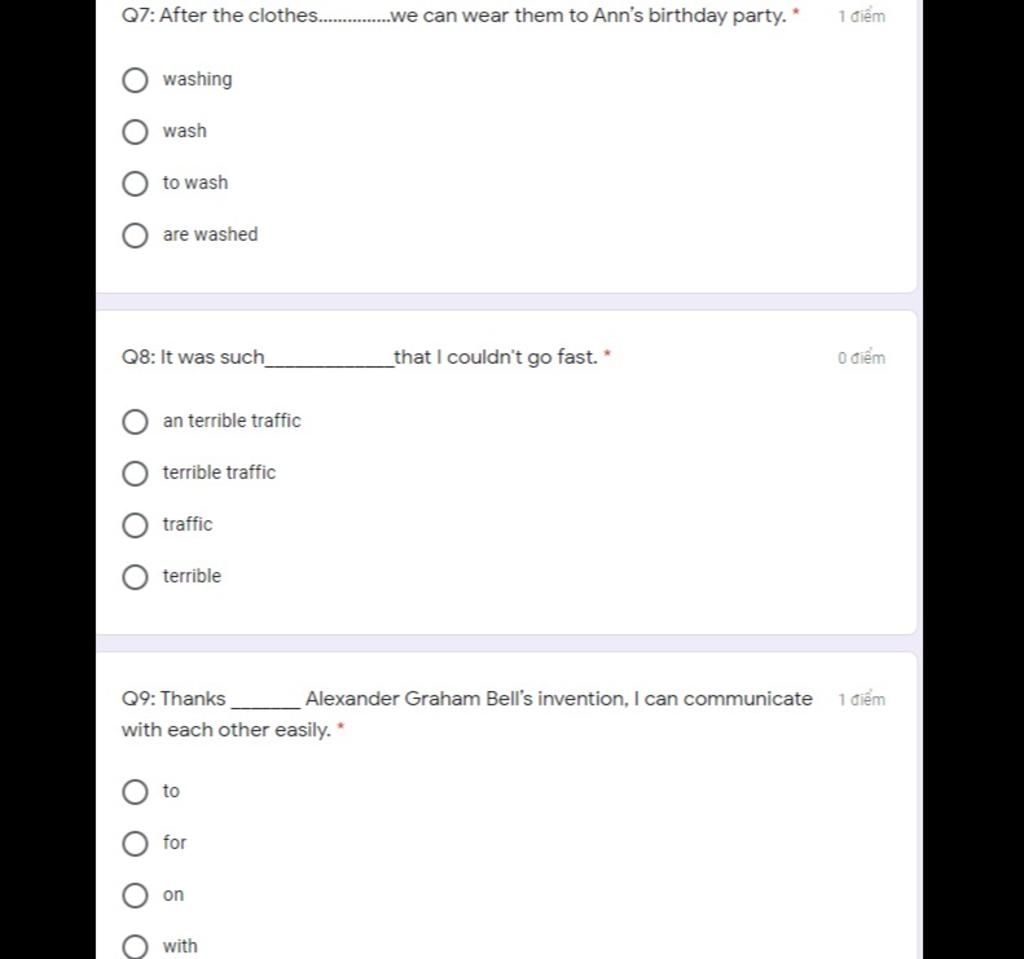The image size is (1024, 959).
Task: Click the '1 điểm' label on Q7
Action: pyautogui.click(x=861, y=18)
